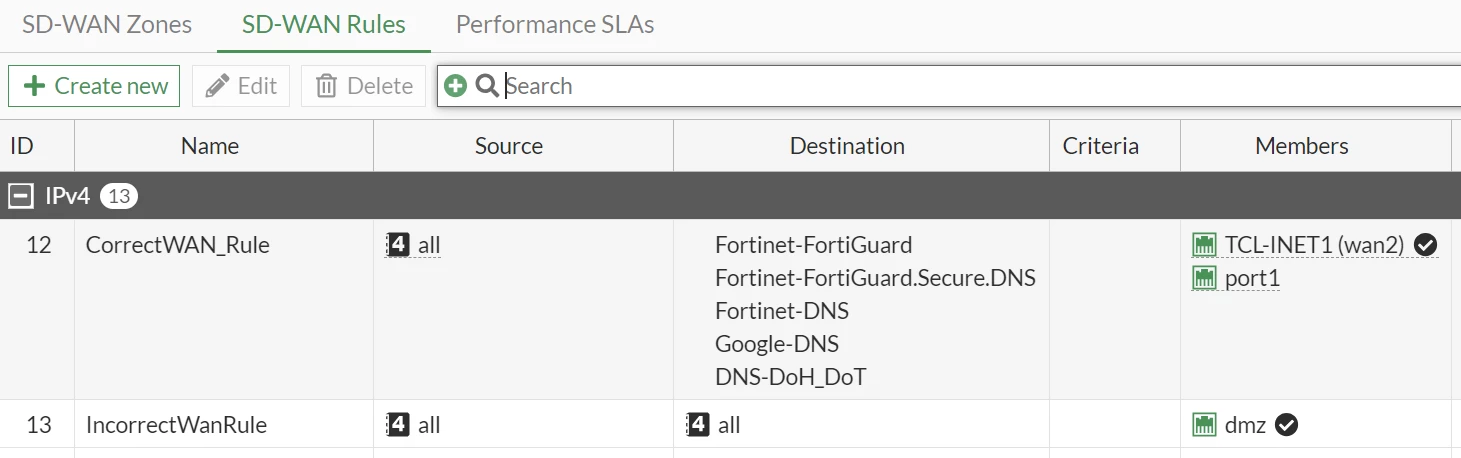This screenshot has height=458, width=1461.
Task: Click the dmz interface icon
Action: tap(1204, 425)
